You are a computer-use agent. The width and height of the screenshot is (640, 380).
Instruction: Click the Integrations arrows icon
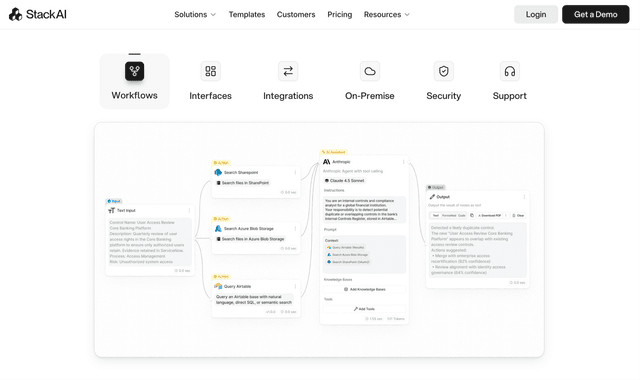click(288, 71)
